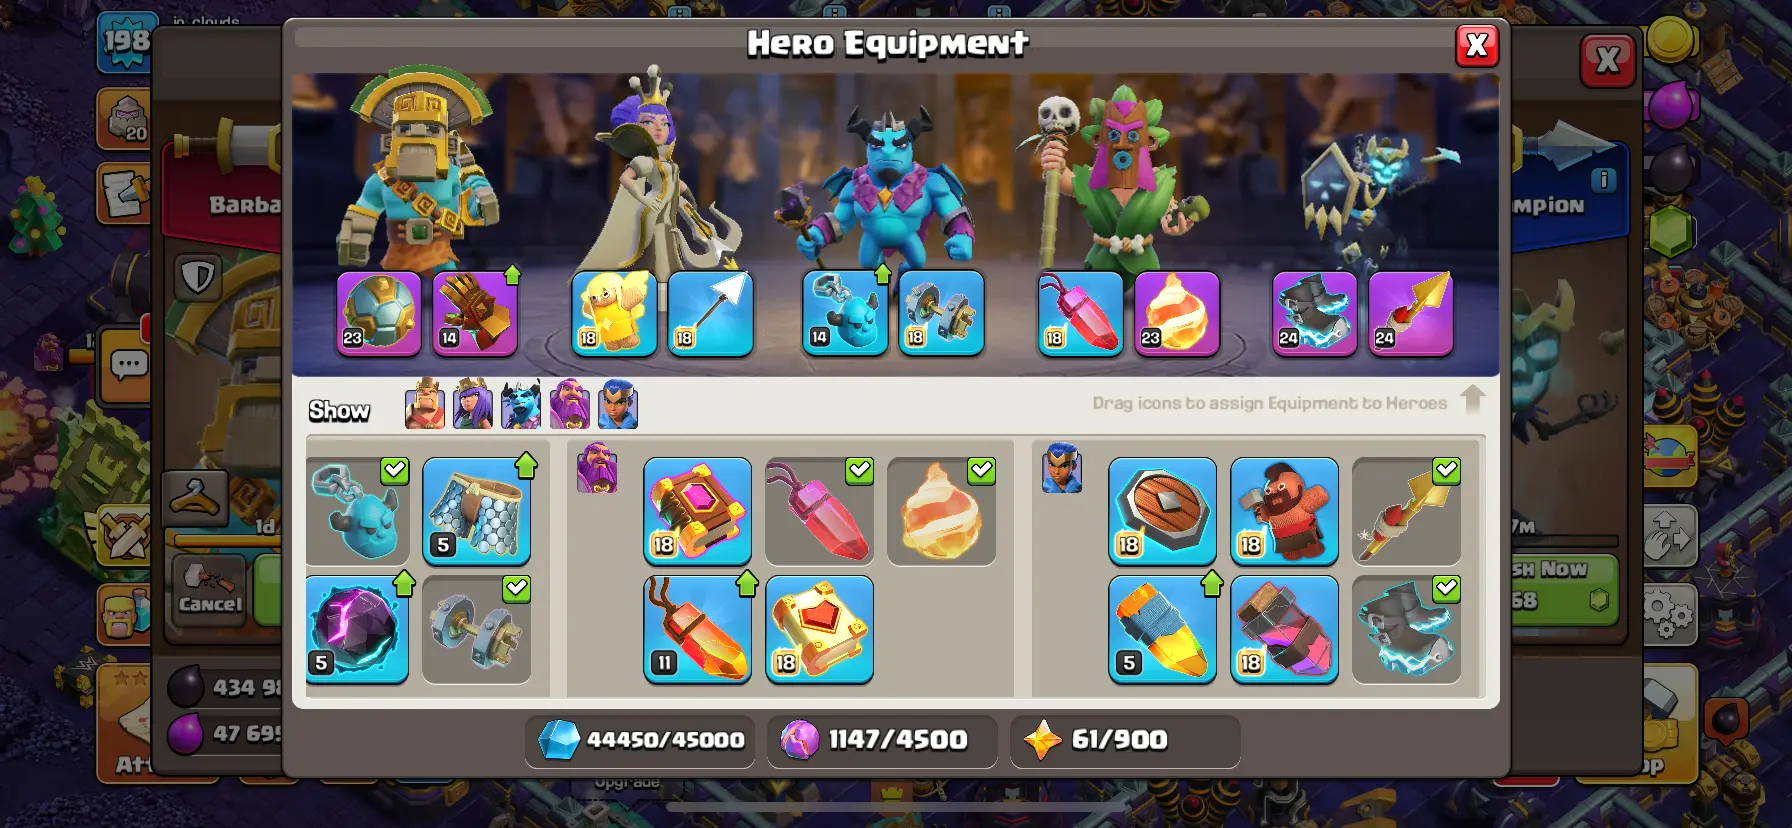
Task: Open Archer Queen's level 18 Frozen Arrow slot
Action: (710, 313)
